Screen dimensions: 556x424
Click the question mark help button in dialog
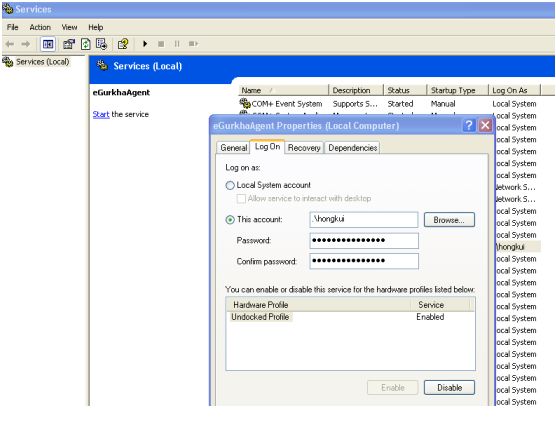(469, 125)
